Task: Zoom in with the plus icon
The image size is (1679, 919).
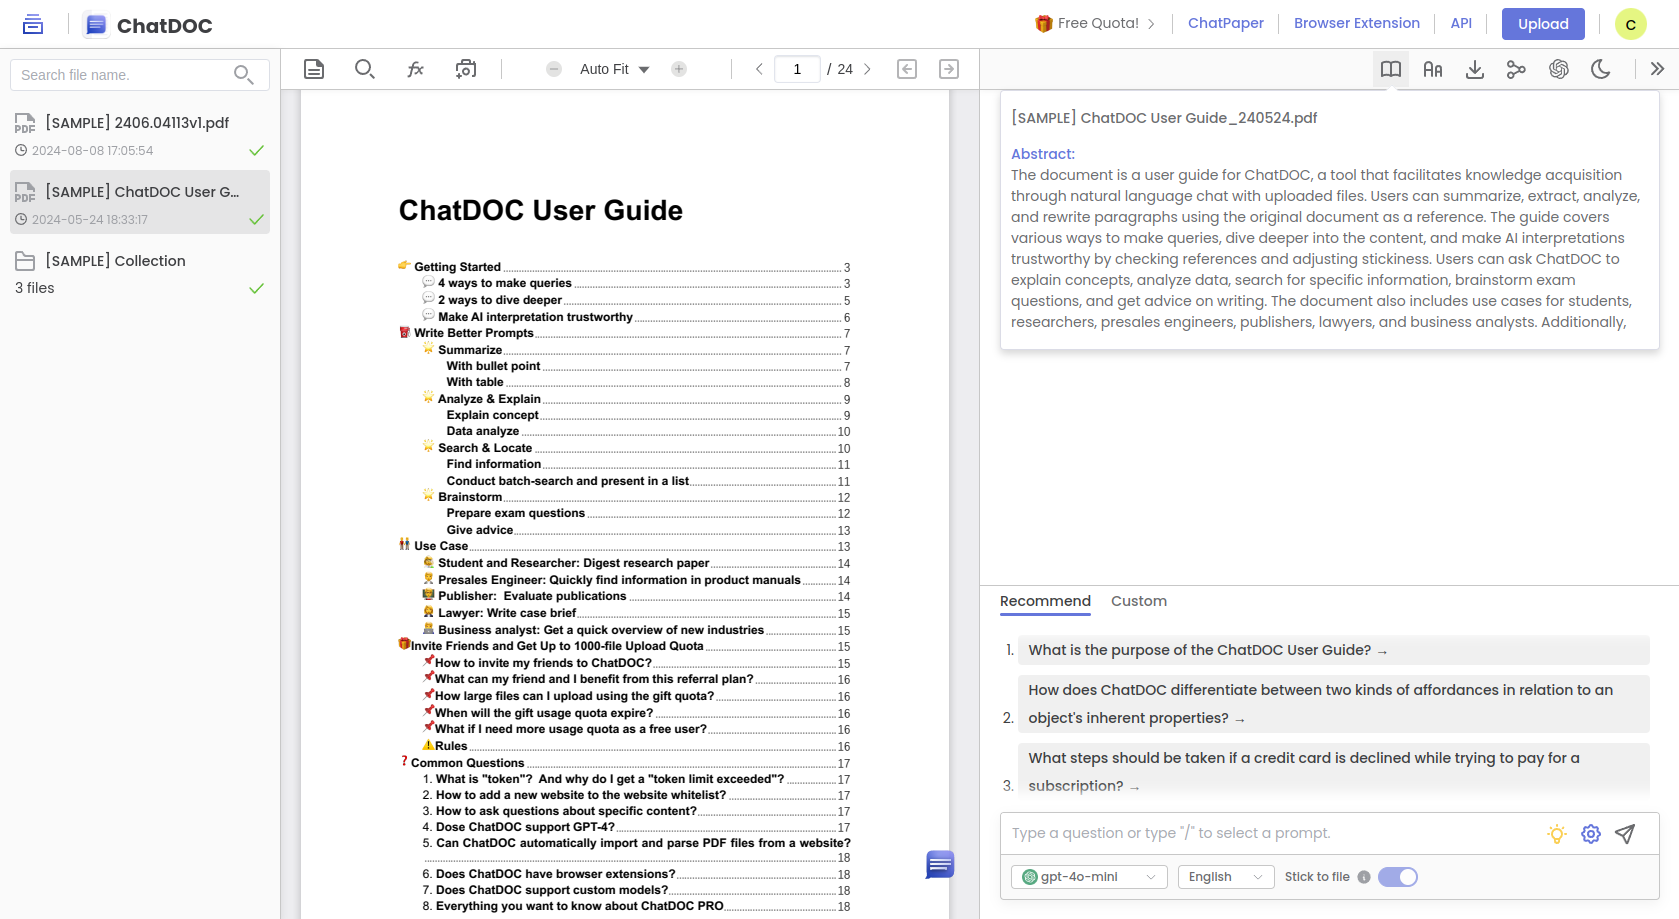Action: pos(679,69)
